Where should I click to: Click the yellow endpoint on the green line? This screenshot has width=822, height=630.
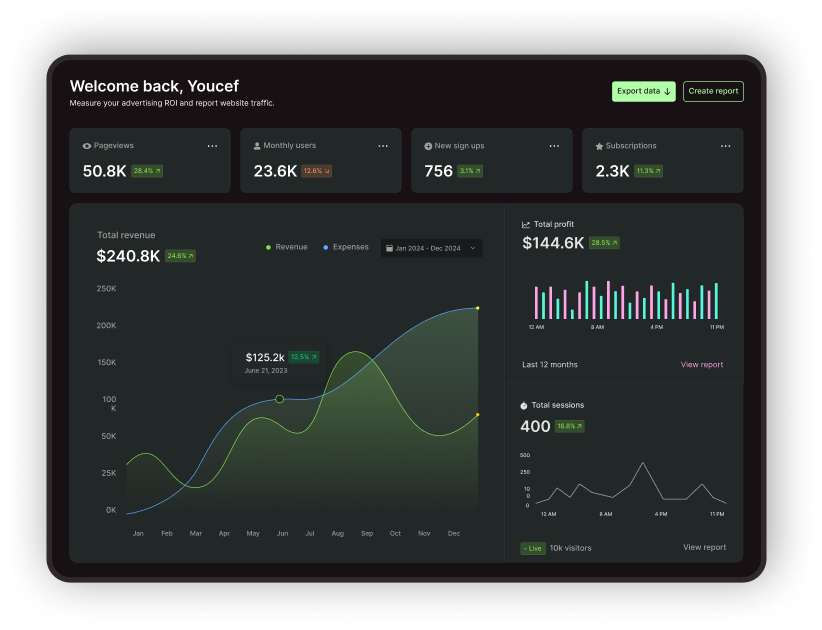(478, 415)
